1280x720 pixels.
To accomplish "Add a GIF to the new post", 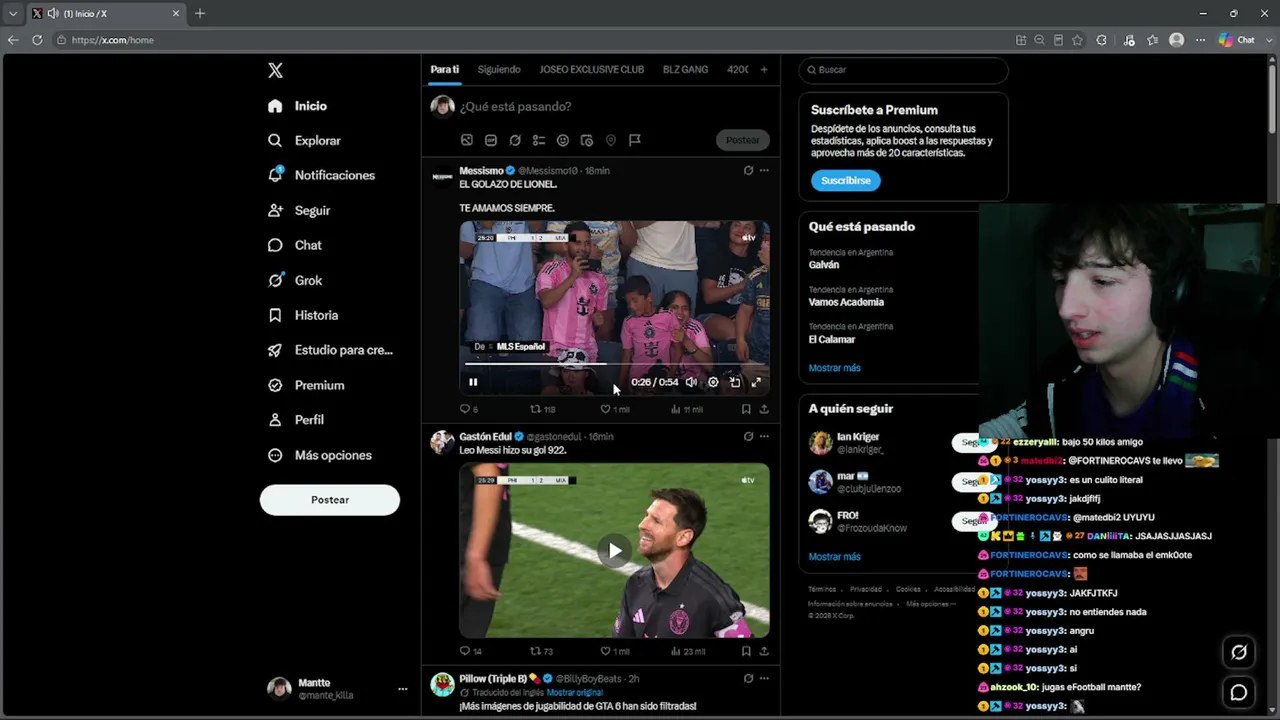I will (x=491, y=141).
